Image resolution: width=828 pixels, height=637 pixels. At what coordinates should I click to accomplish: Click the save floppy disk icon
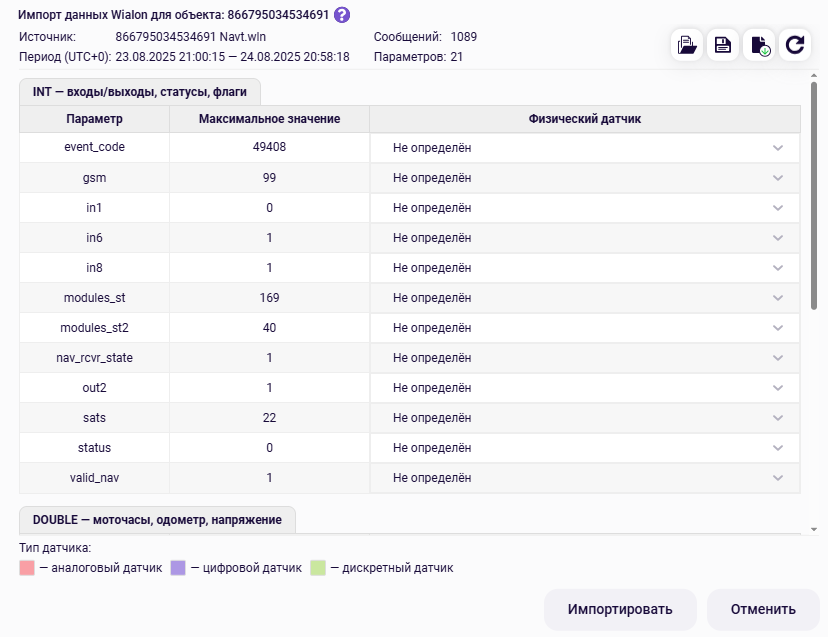(x=723, y=45)
